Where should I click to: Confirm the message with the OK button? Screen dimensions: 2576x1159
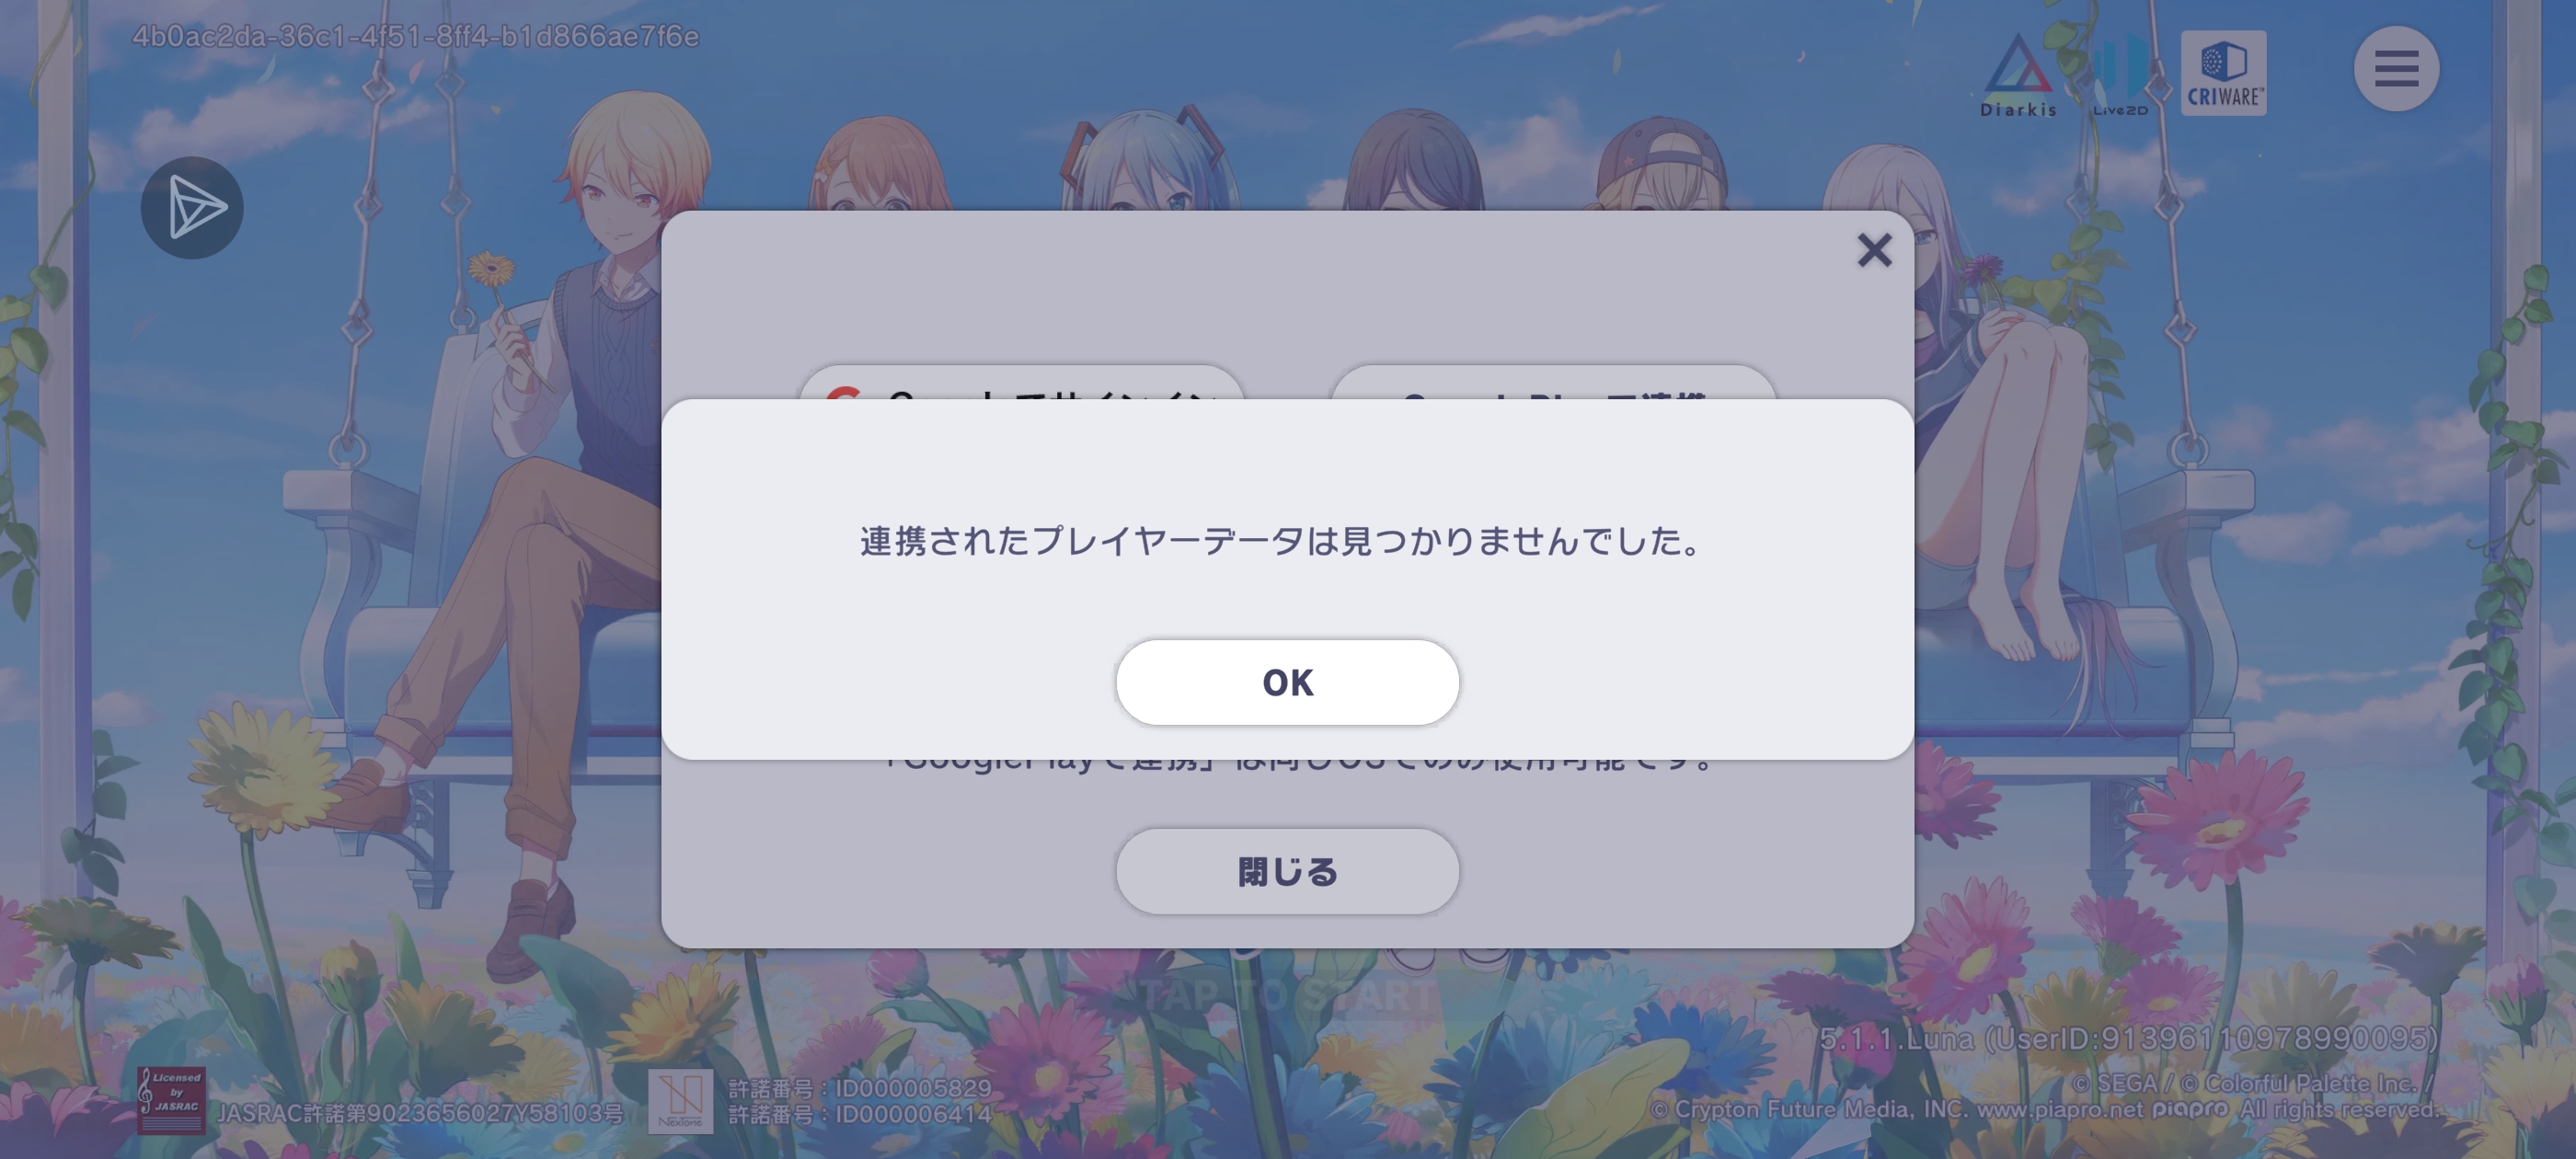pyautogui.click(x=1287, y=682)
